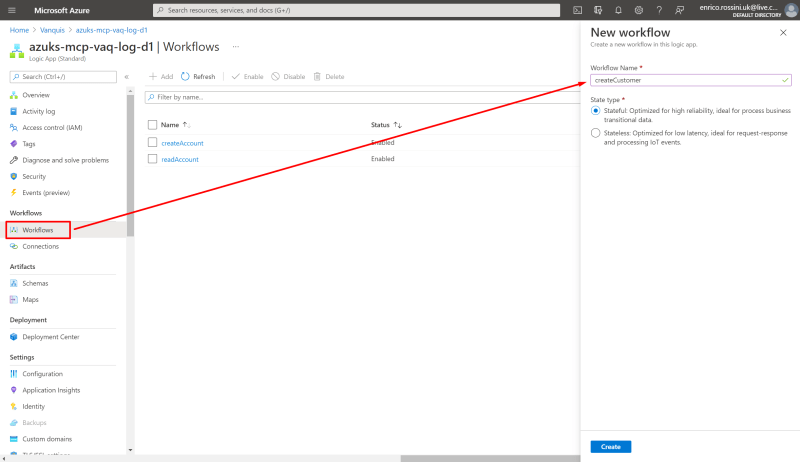800x462 pixels.
Task: Go to Vanquis breadcrumb
Action: [53, 30]
